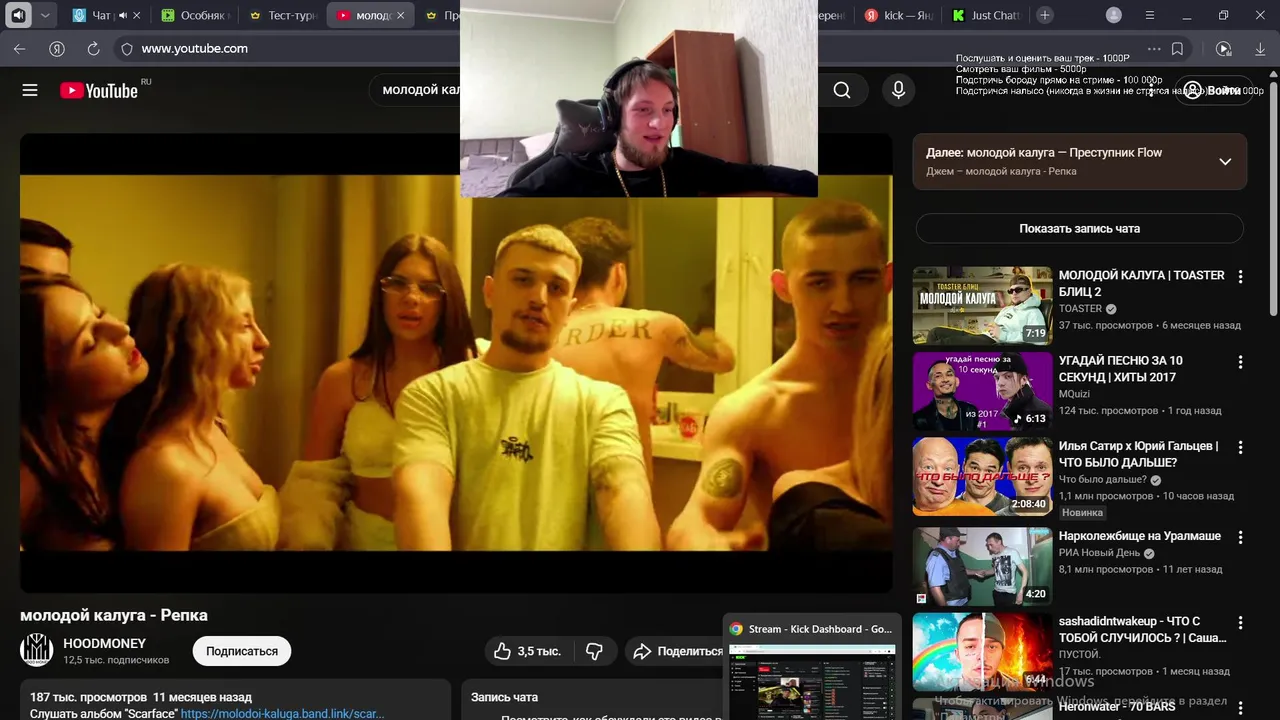
Task: Dislike the video with thumbs-down
Action: [594, 651]
